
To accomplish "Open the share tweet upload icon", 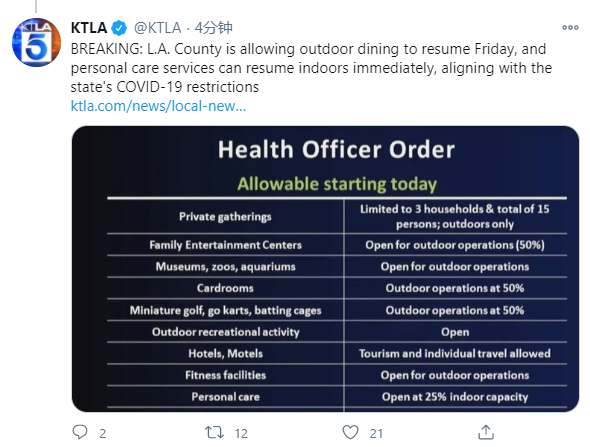I will (486, 432).
